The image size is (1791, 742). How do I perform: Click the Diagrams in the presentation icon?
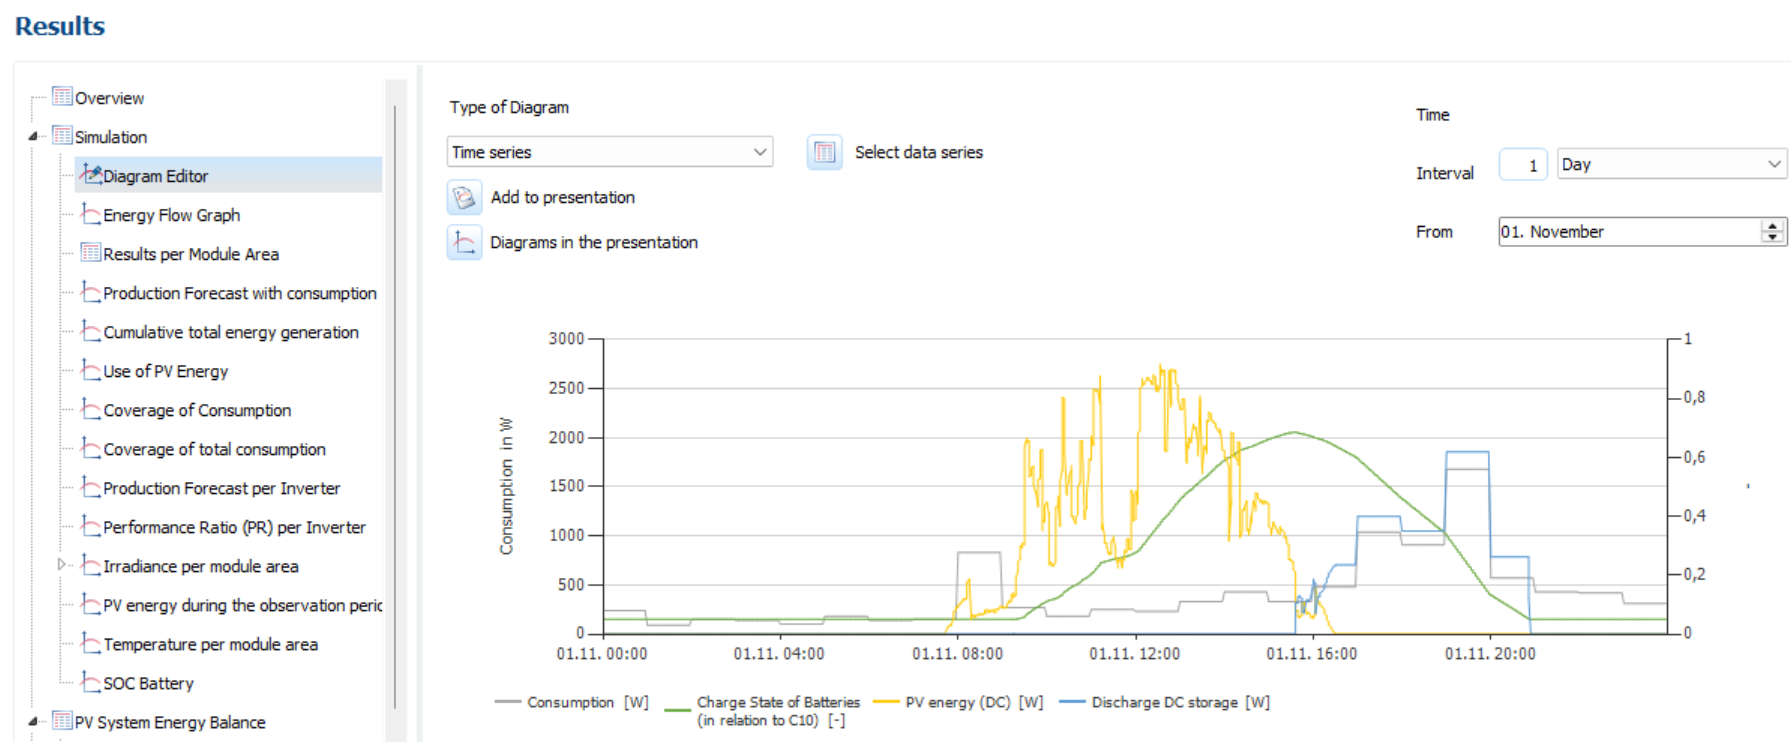point(464,242)
